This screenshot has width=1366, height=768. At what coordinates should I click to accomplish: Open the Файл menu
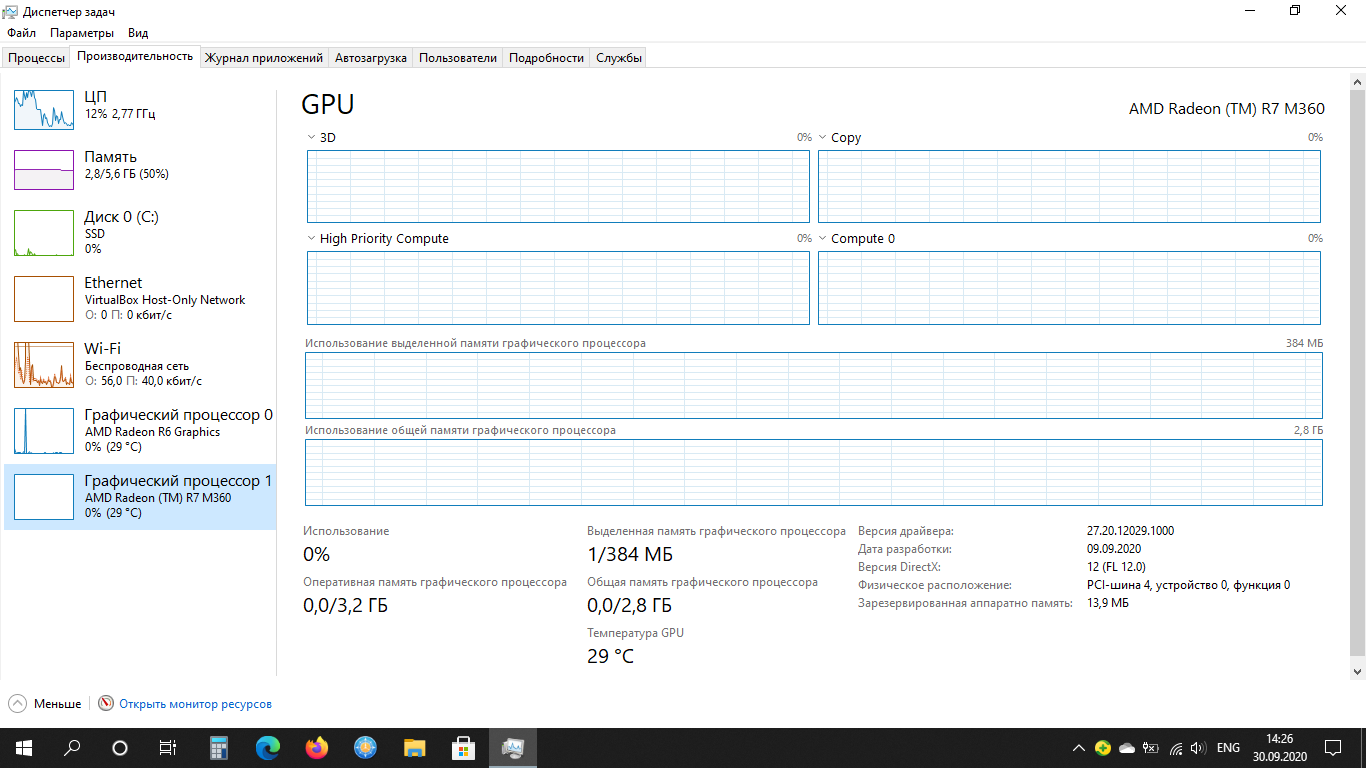pos(21,33)
